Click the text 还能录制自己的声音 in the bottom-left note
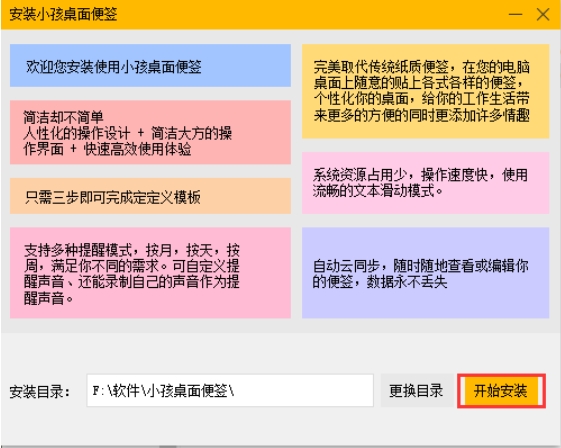Screen dimensions: 561x448 tap(138, 282)
